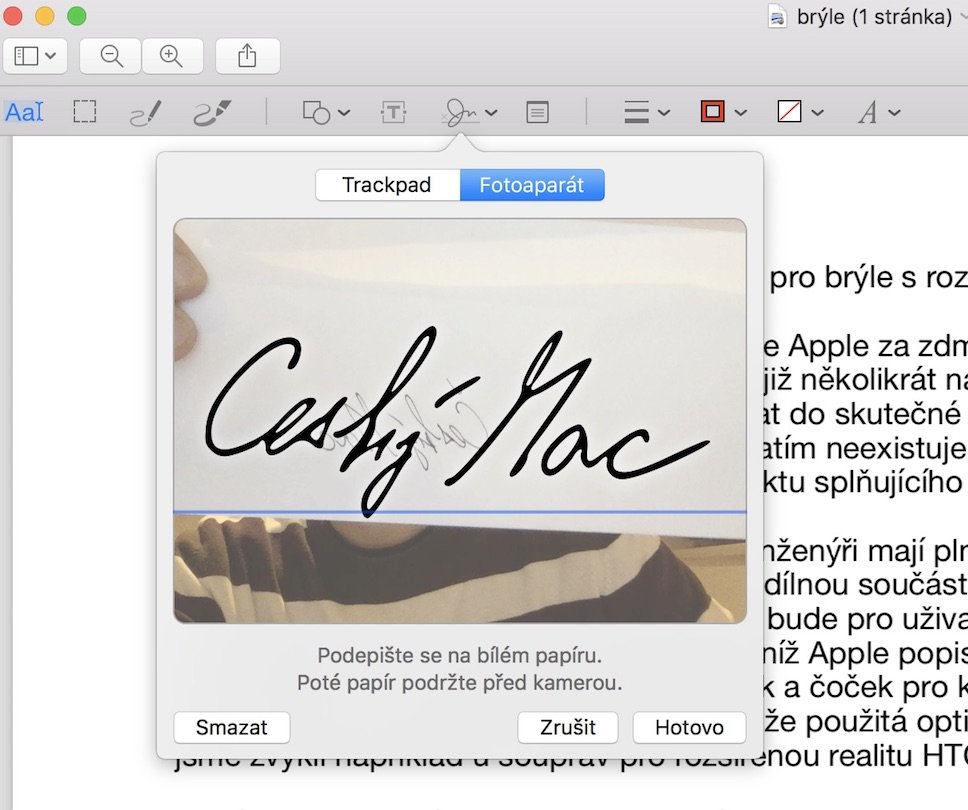Select the text selection tool

24,112
